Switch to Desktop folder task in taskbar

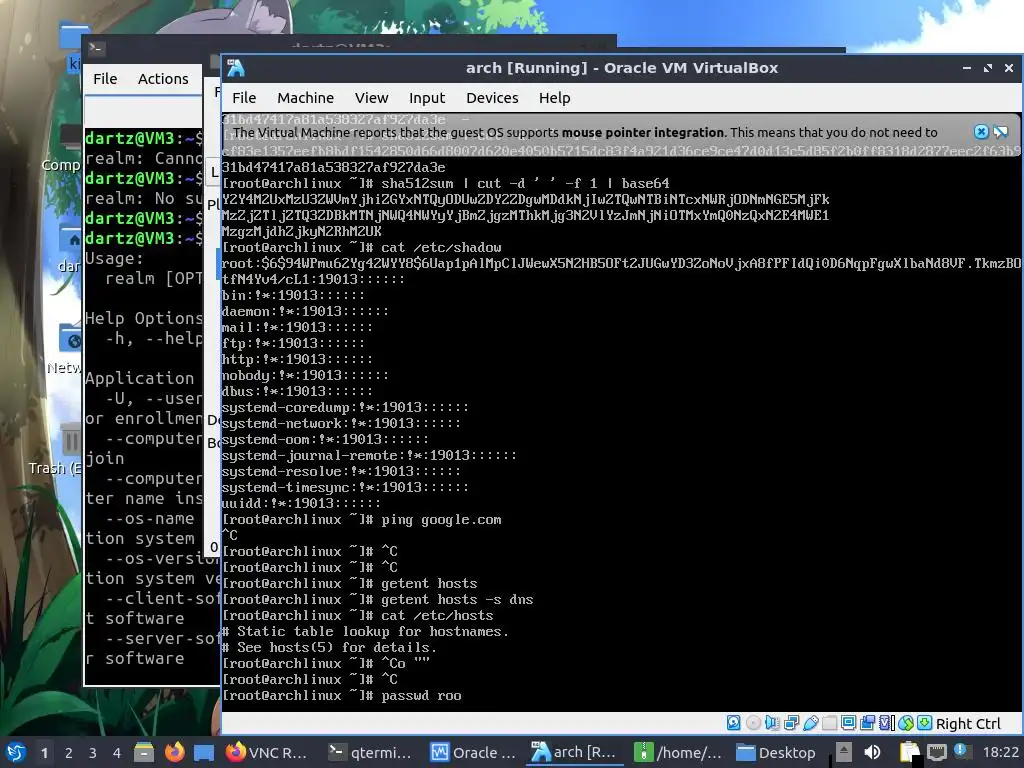[777, 752]
